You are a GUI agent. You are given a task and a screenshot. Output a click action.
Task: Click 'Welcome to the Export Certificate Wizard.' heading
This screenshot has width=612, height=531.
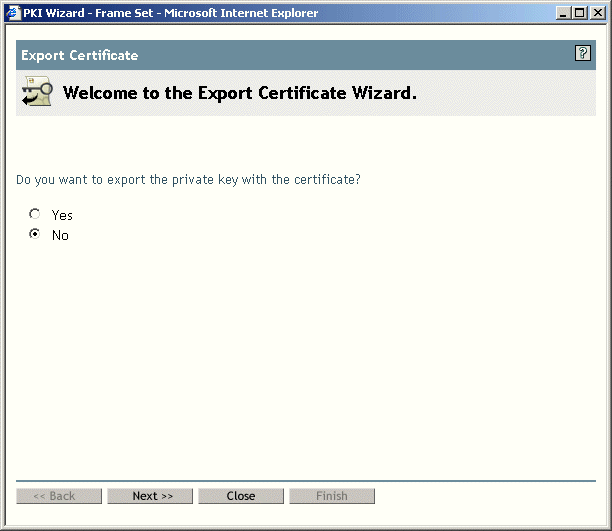(240, 93)
